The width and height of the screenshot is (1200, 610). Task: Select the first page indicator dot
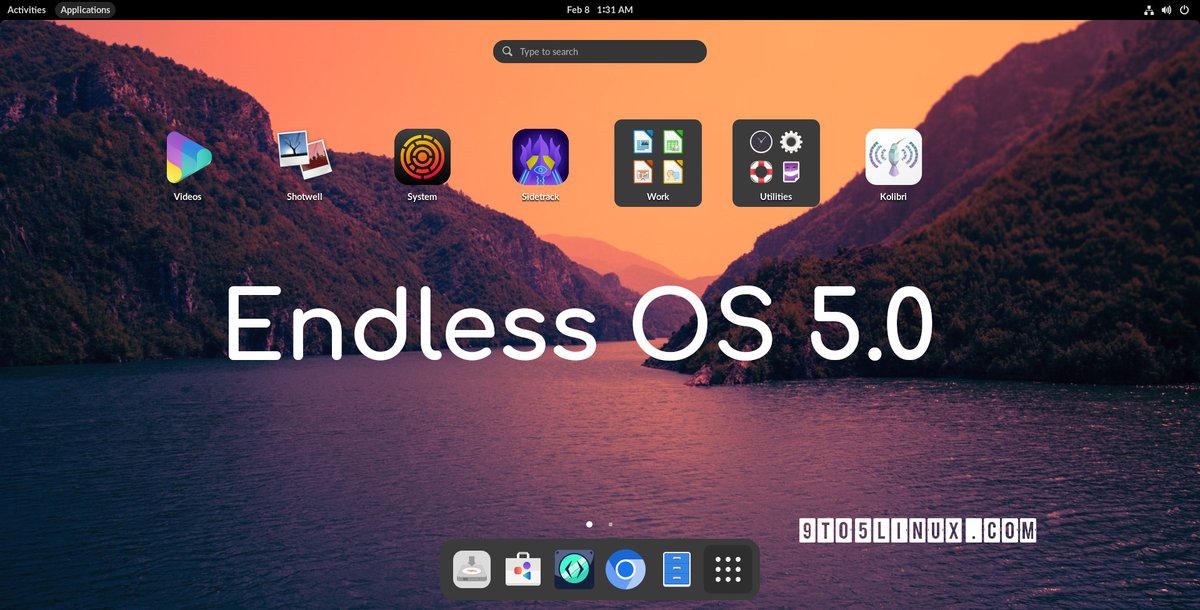coord(589,524)
